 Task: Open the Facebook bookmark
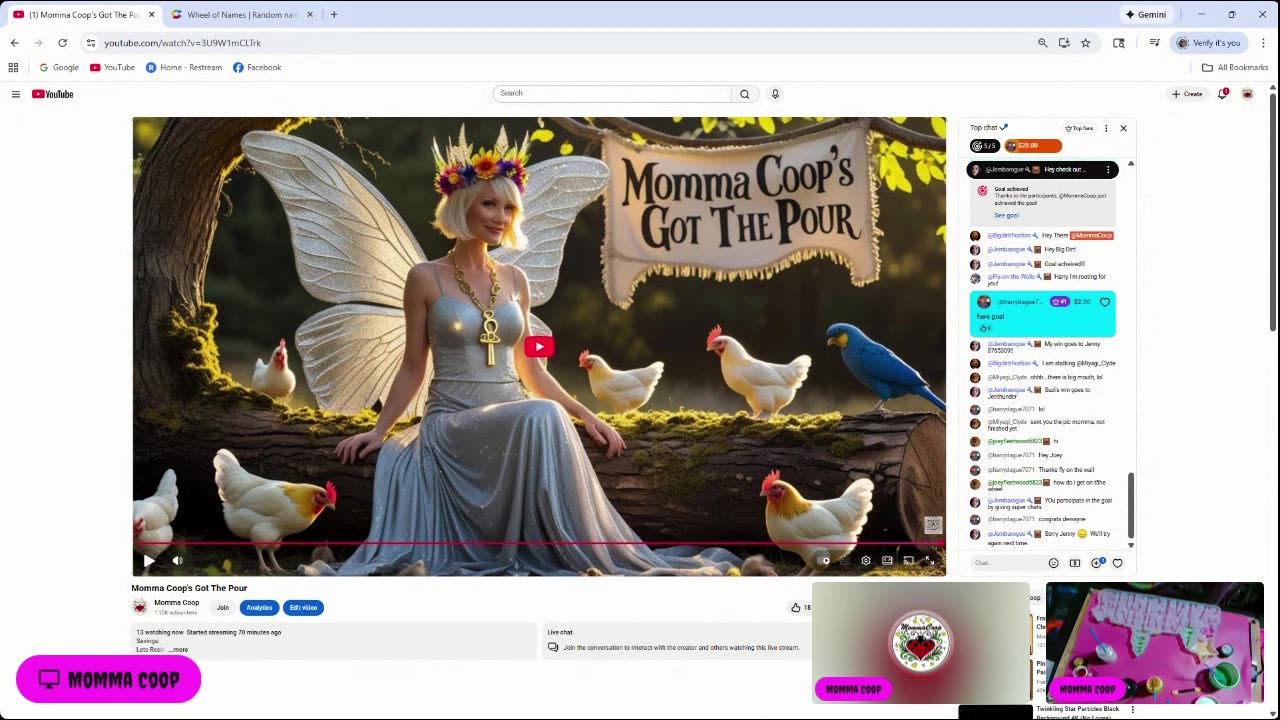click(x=257, y=68)
